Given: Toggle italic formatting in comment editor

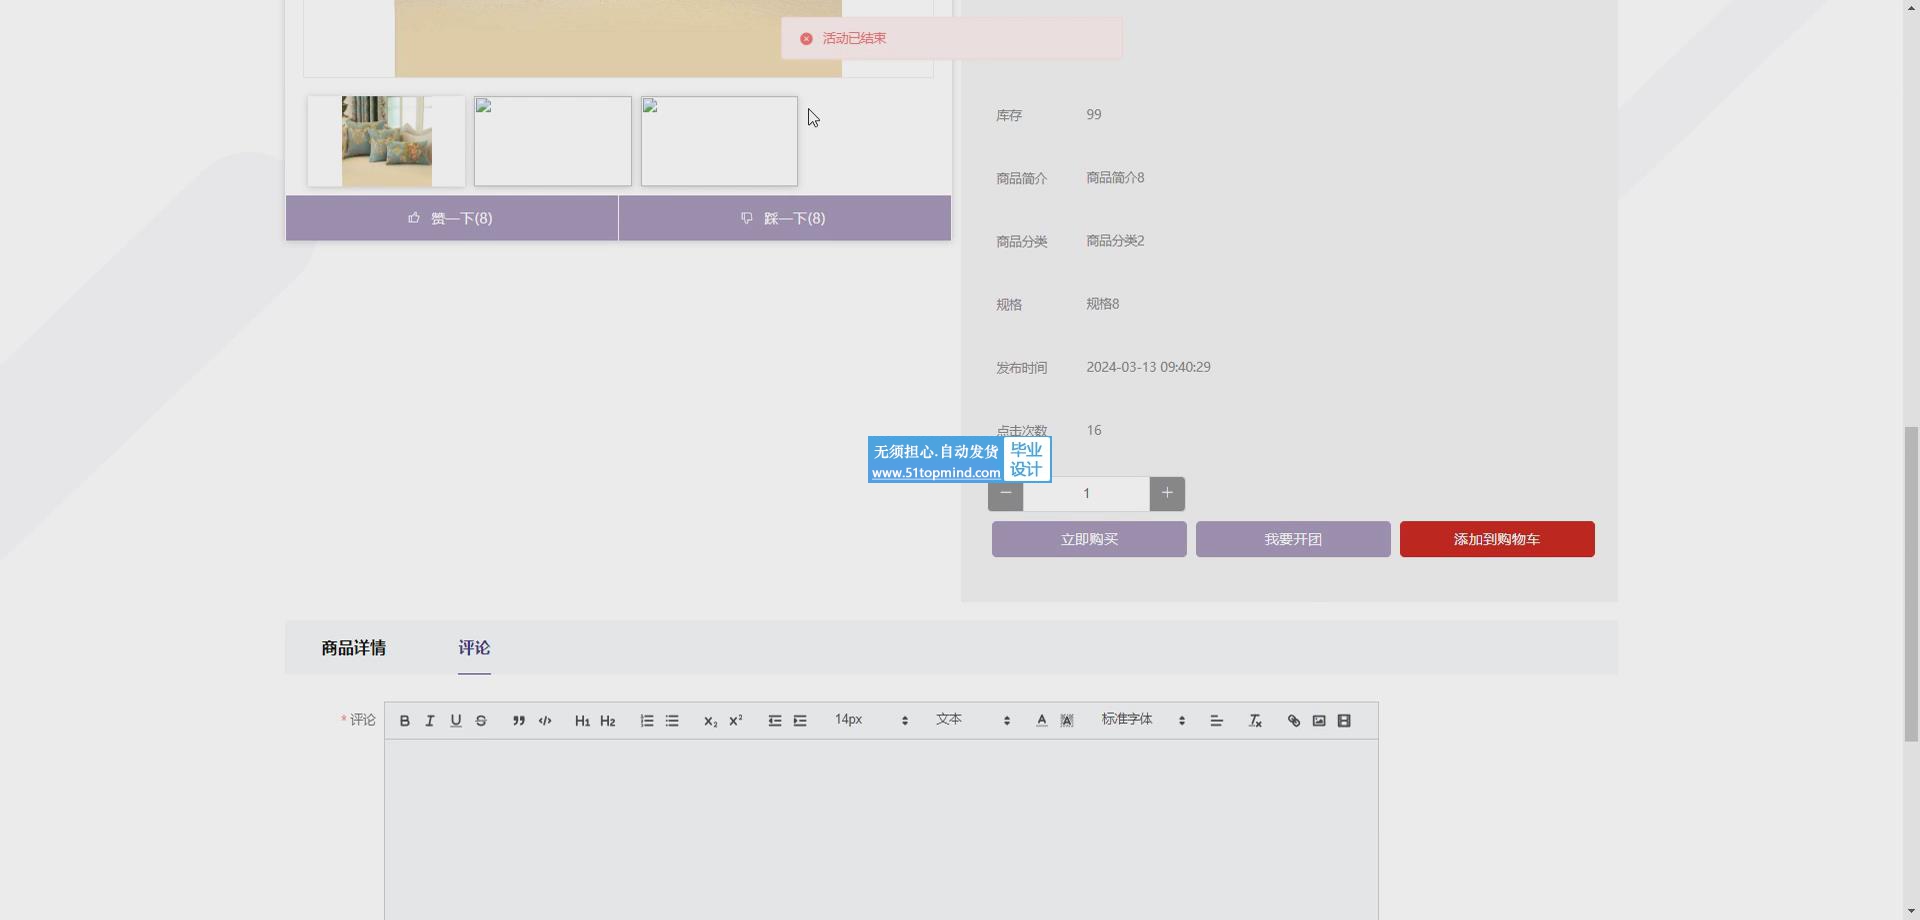Looking at the screenshot, I should [x=430, y=721].
